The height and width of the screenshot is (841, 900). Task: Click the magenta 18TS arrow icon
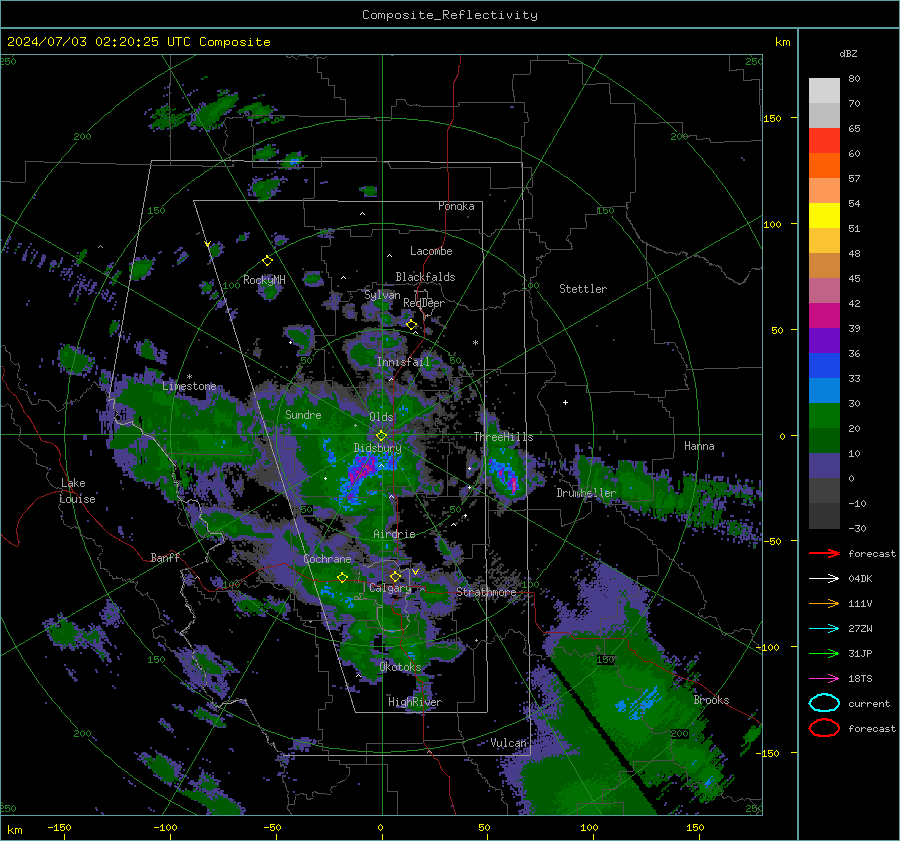(824, 678)
